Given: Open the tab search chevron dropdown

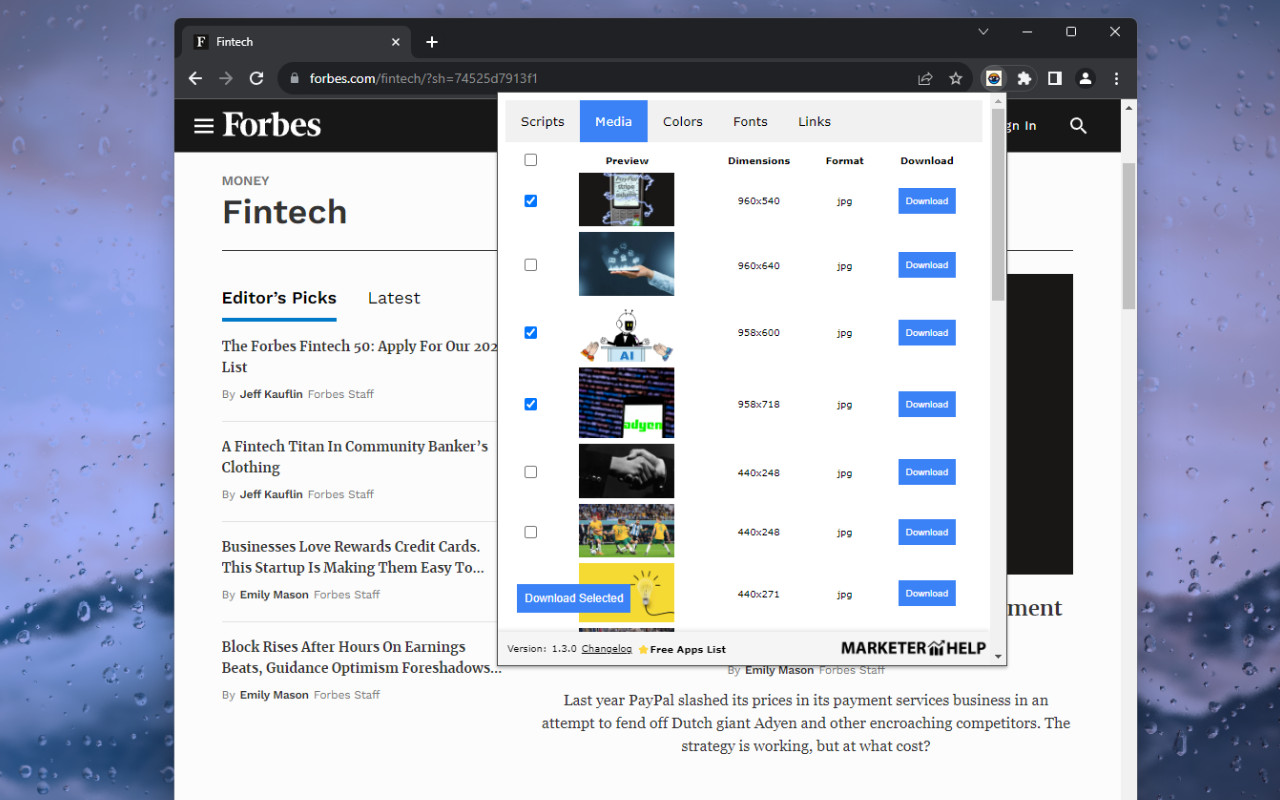Looking at the screenshot, I should 983,32.
